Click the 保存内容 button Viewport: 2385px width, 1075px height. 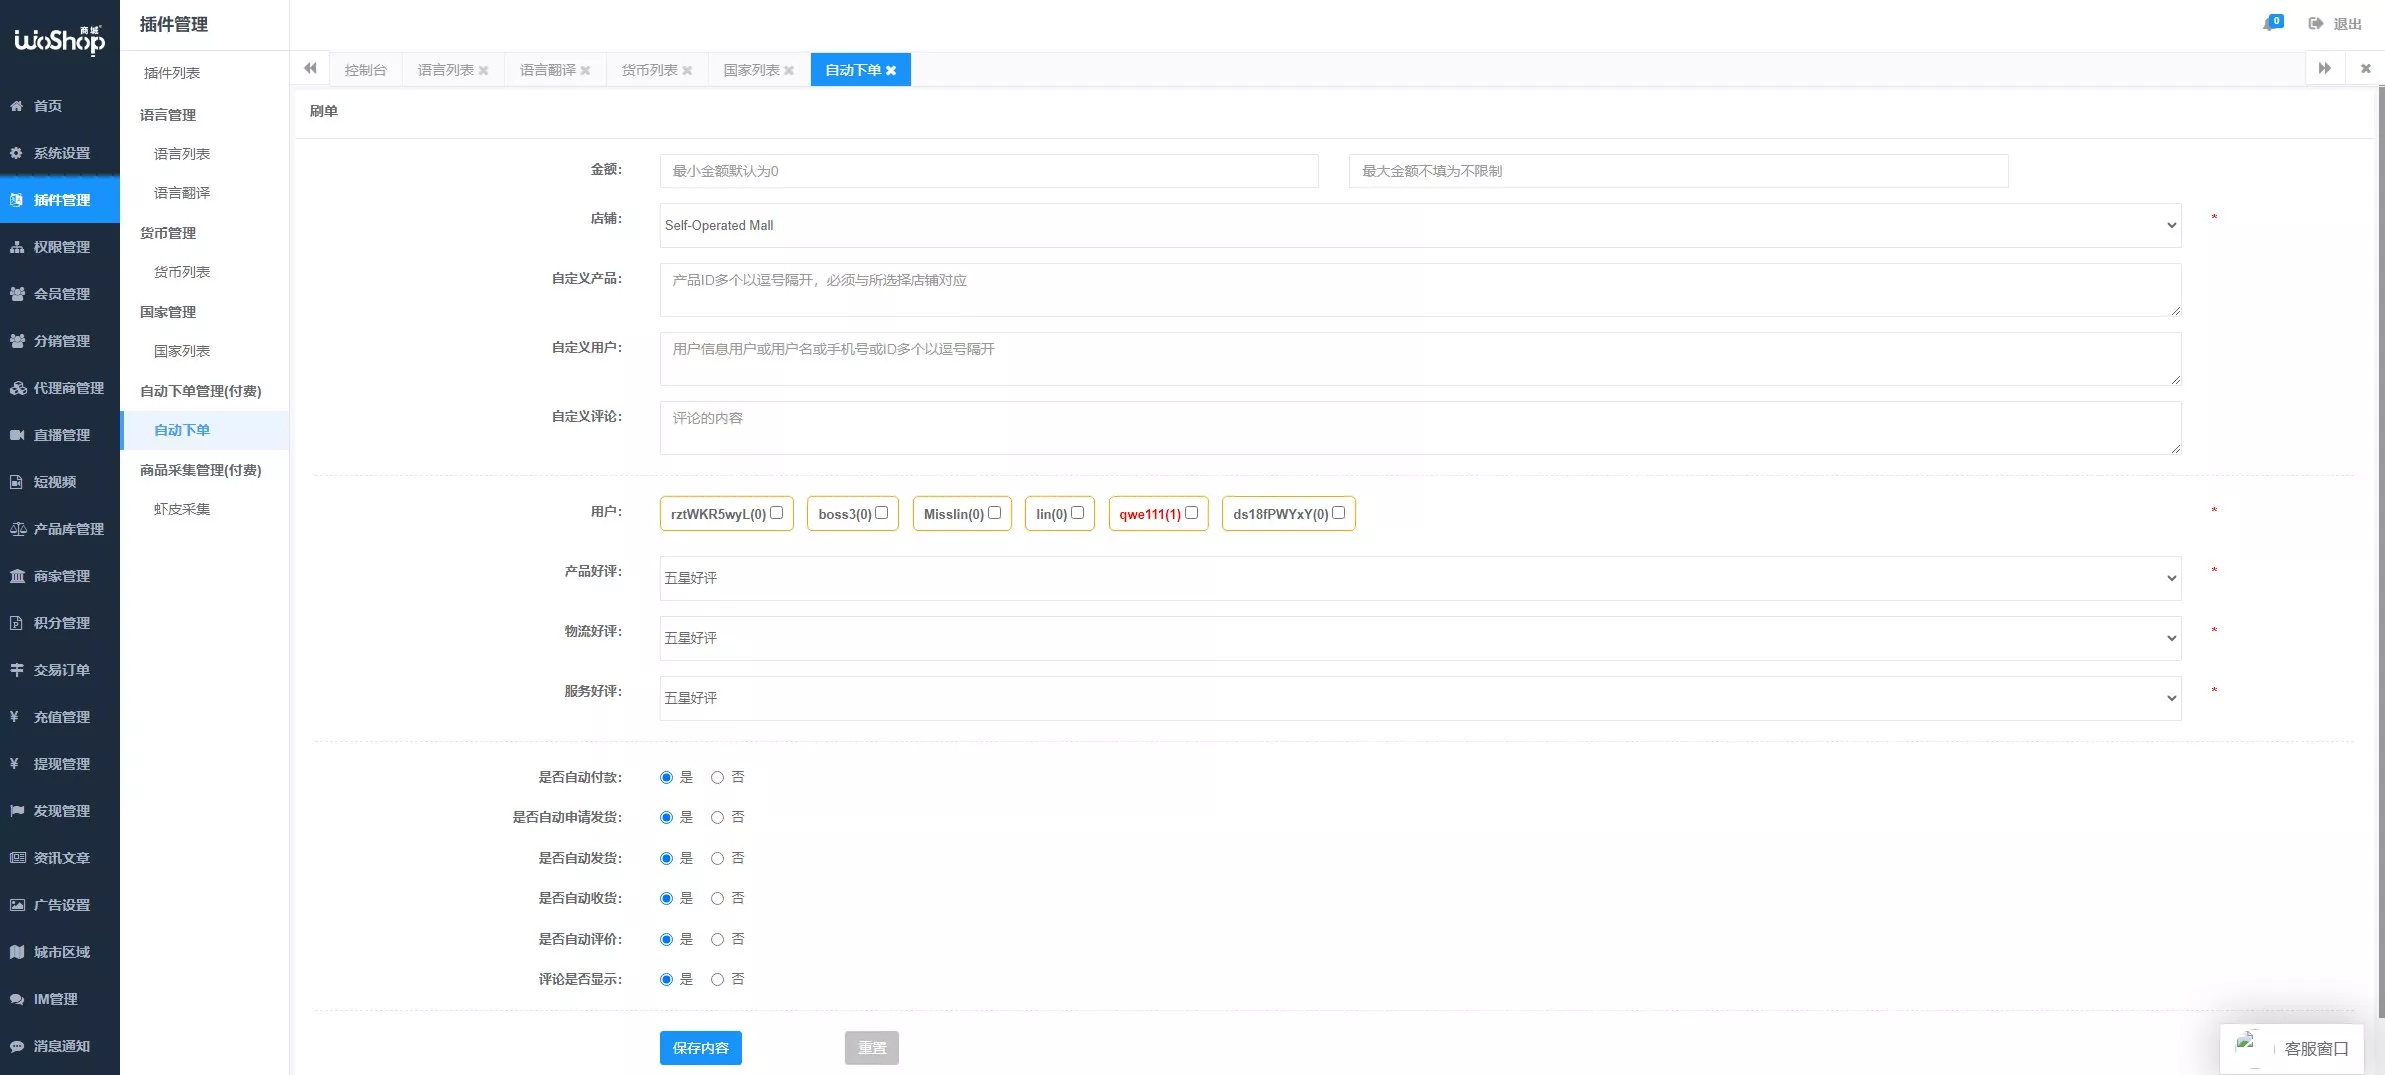(x=700, y=1048)
